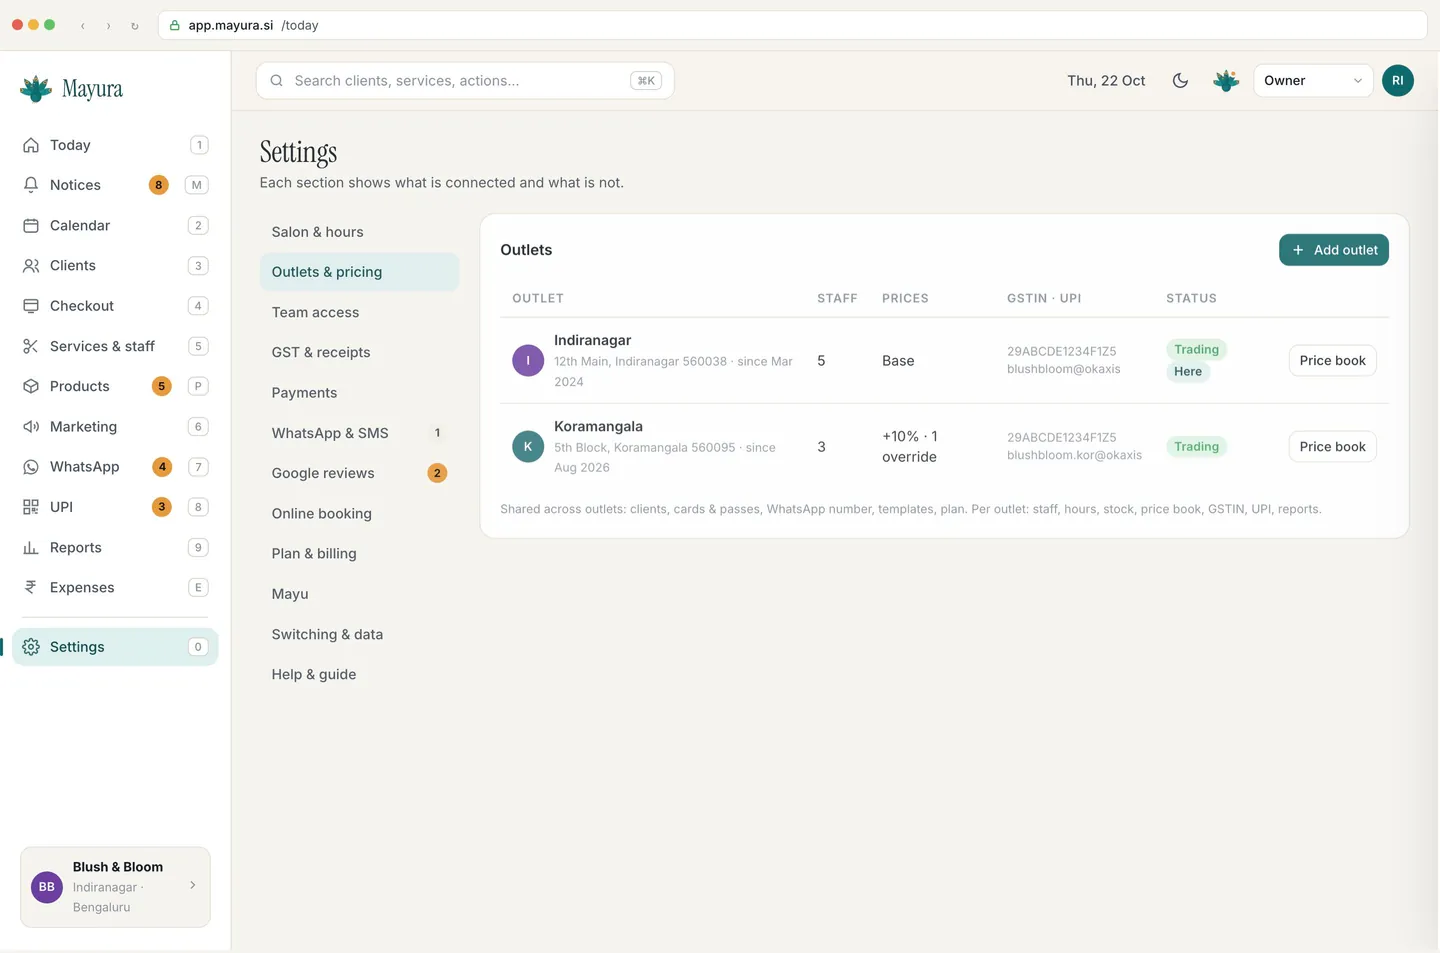Click the Add outlet button
This screenshot has height=953, width=1440.
point(1333,250)
